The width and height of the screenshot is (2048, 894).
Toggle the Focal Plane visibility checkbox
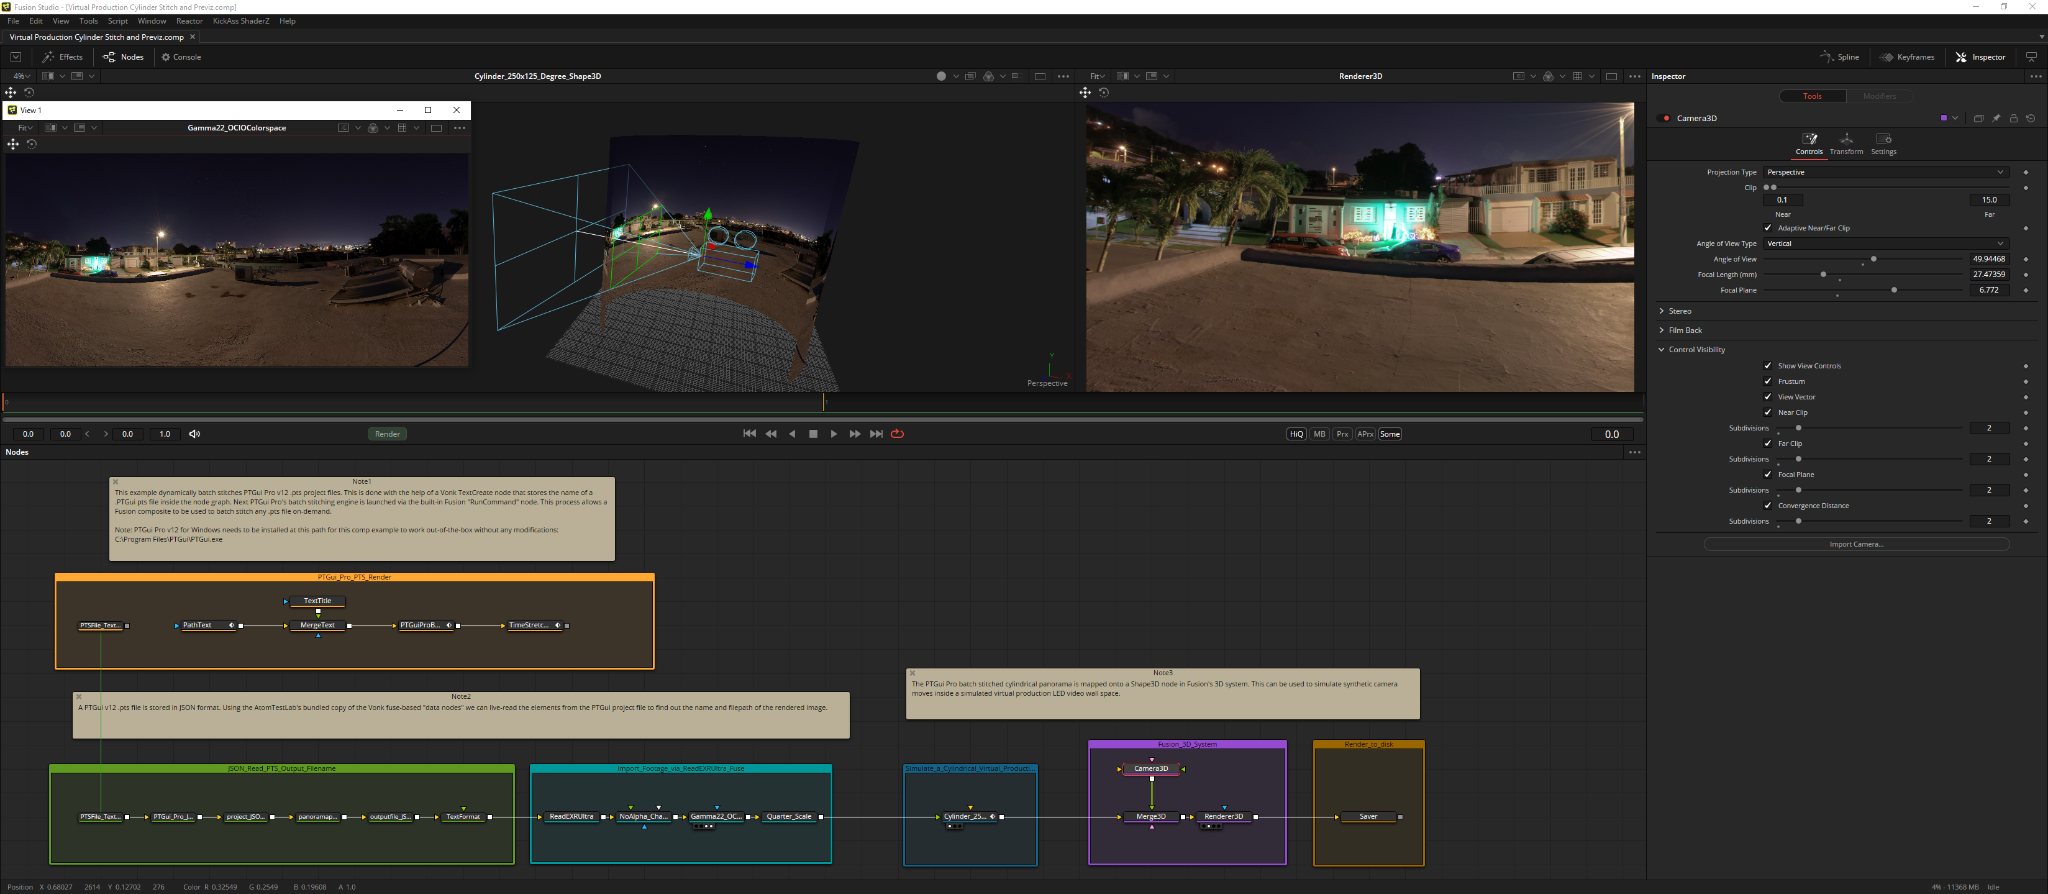click(1768, 474)
